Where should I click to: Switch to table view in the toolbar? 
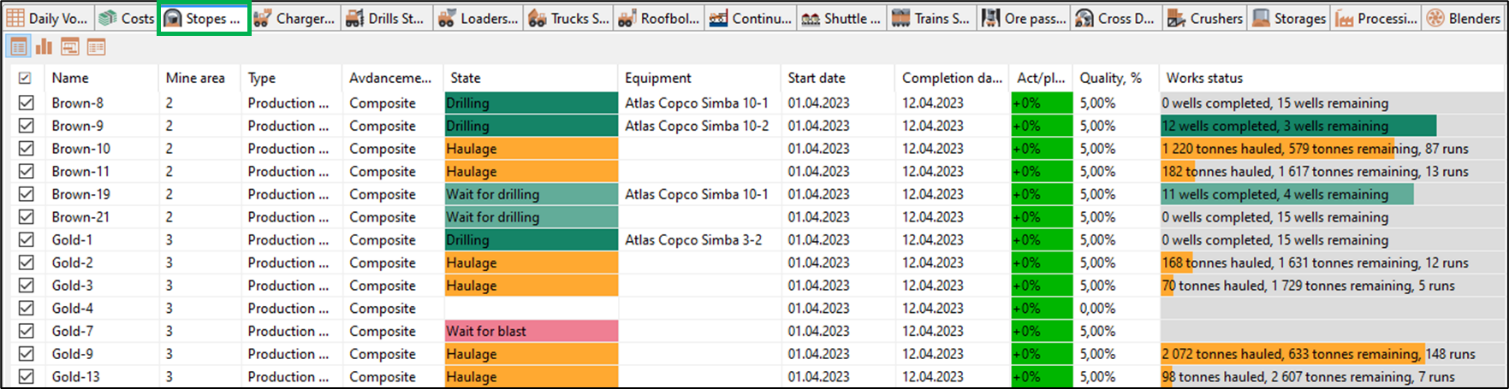point(18,46)
